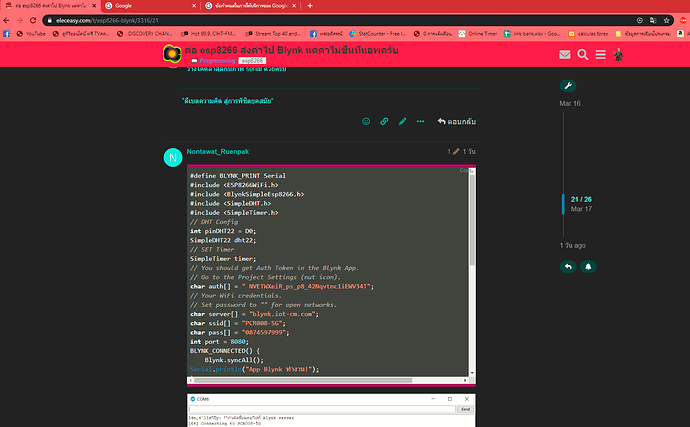Bookmark this page with the star icon
The height and width of the screenshot is (427, 690).
[x=666, y=20]
